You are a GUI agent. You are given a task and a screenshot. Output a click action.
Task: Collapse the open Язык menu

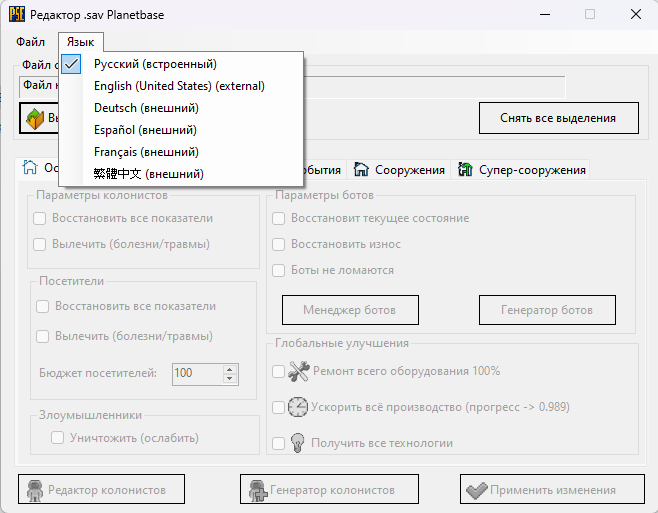(x=81, y=42)
